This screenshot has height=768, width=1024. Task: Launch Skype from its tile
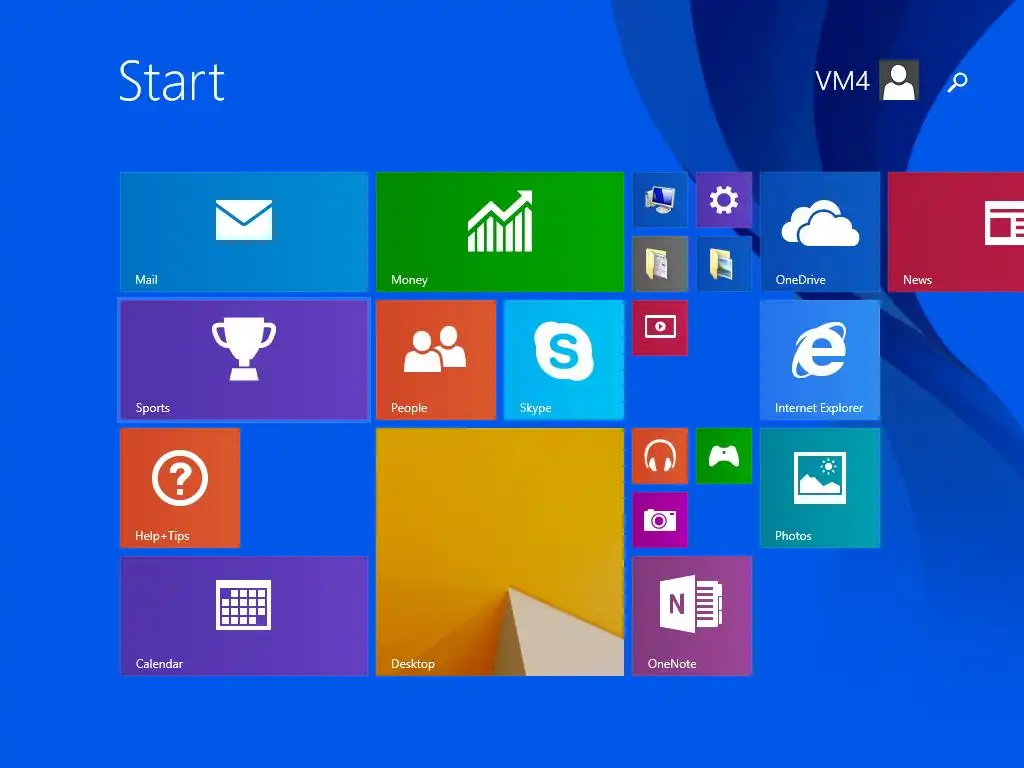point(564,360)
